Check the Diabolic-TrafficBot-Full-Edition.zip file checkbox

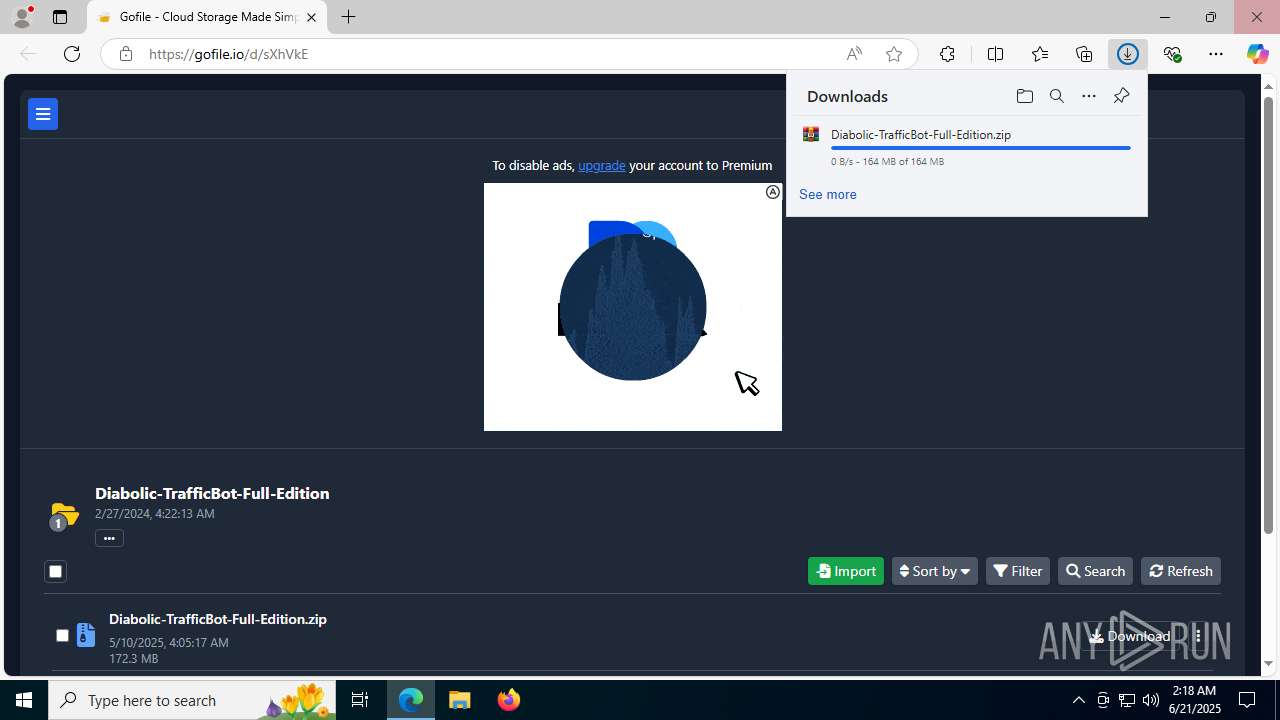click(x=62, y=635)
